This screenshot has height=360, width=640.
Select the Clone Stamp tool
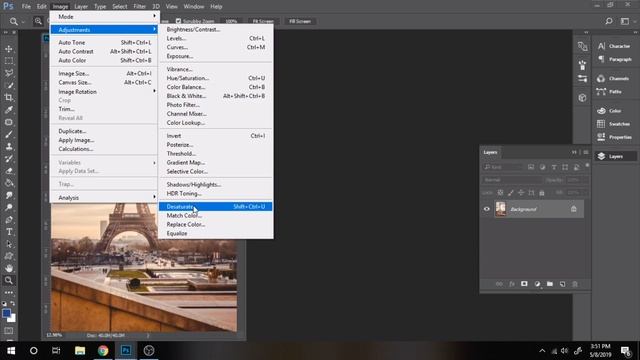pyautogui.click(x=9, y=146)
